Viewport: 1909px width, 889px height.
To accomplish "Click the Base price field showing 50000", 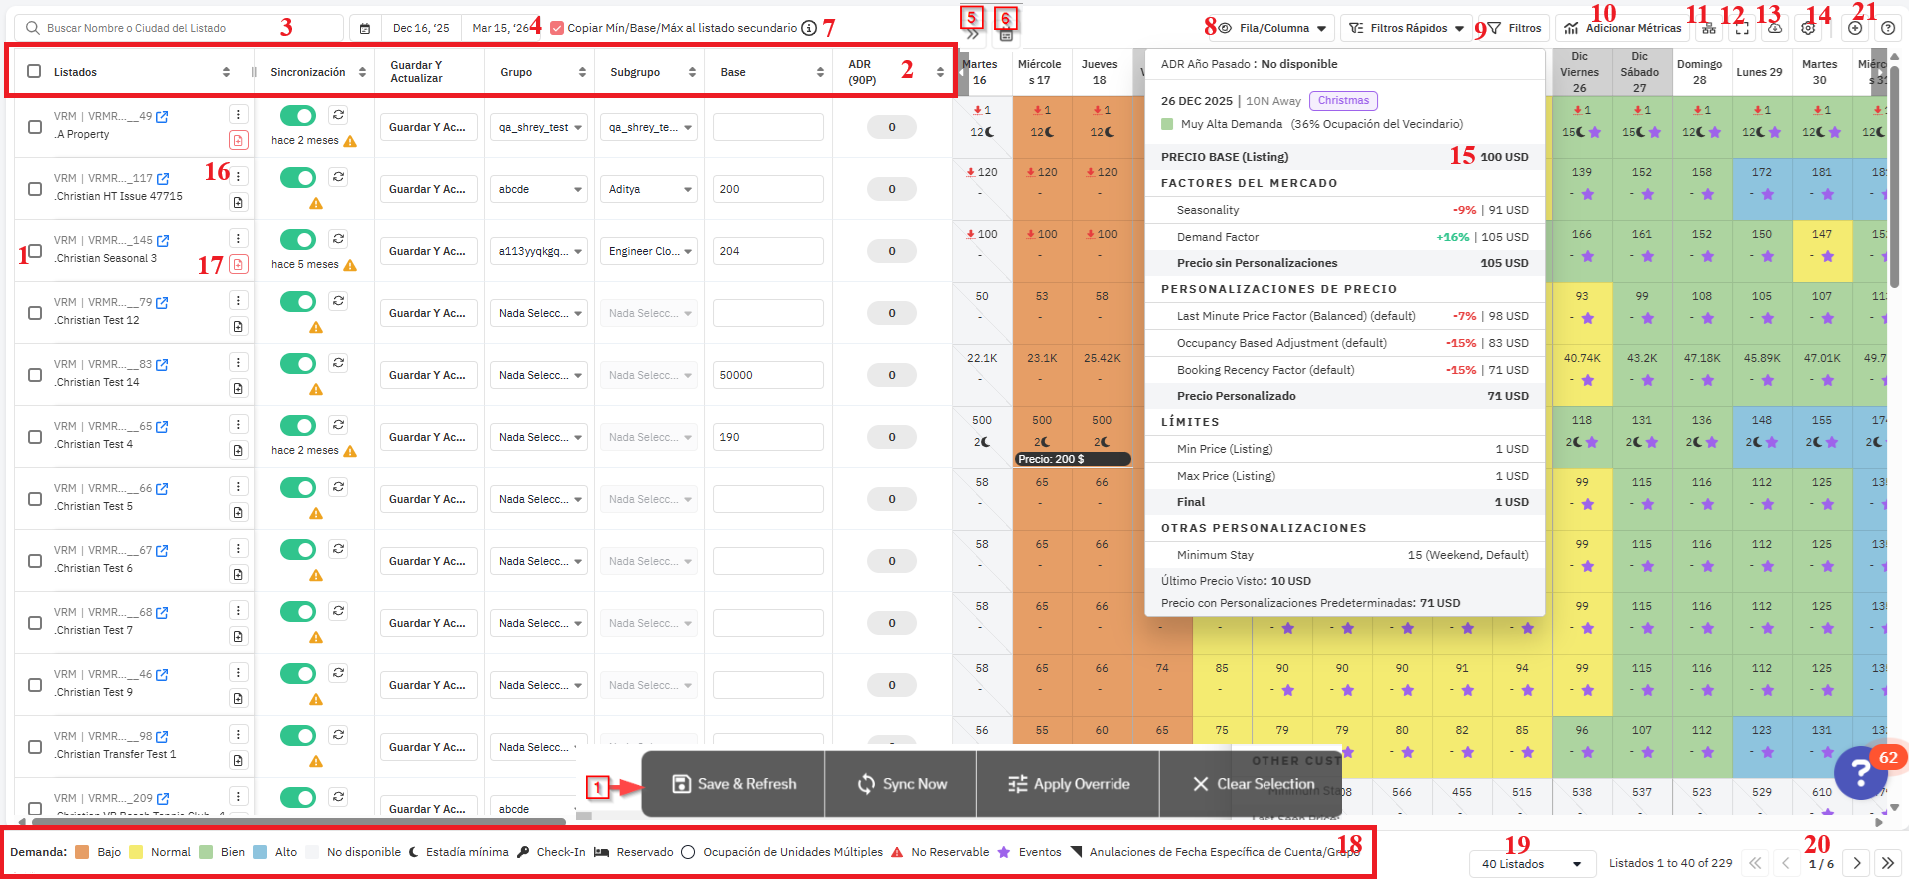I will pyautogui.click(x=767, y=375).
